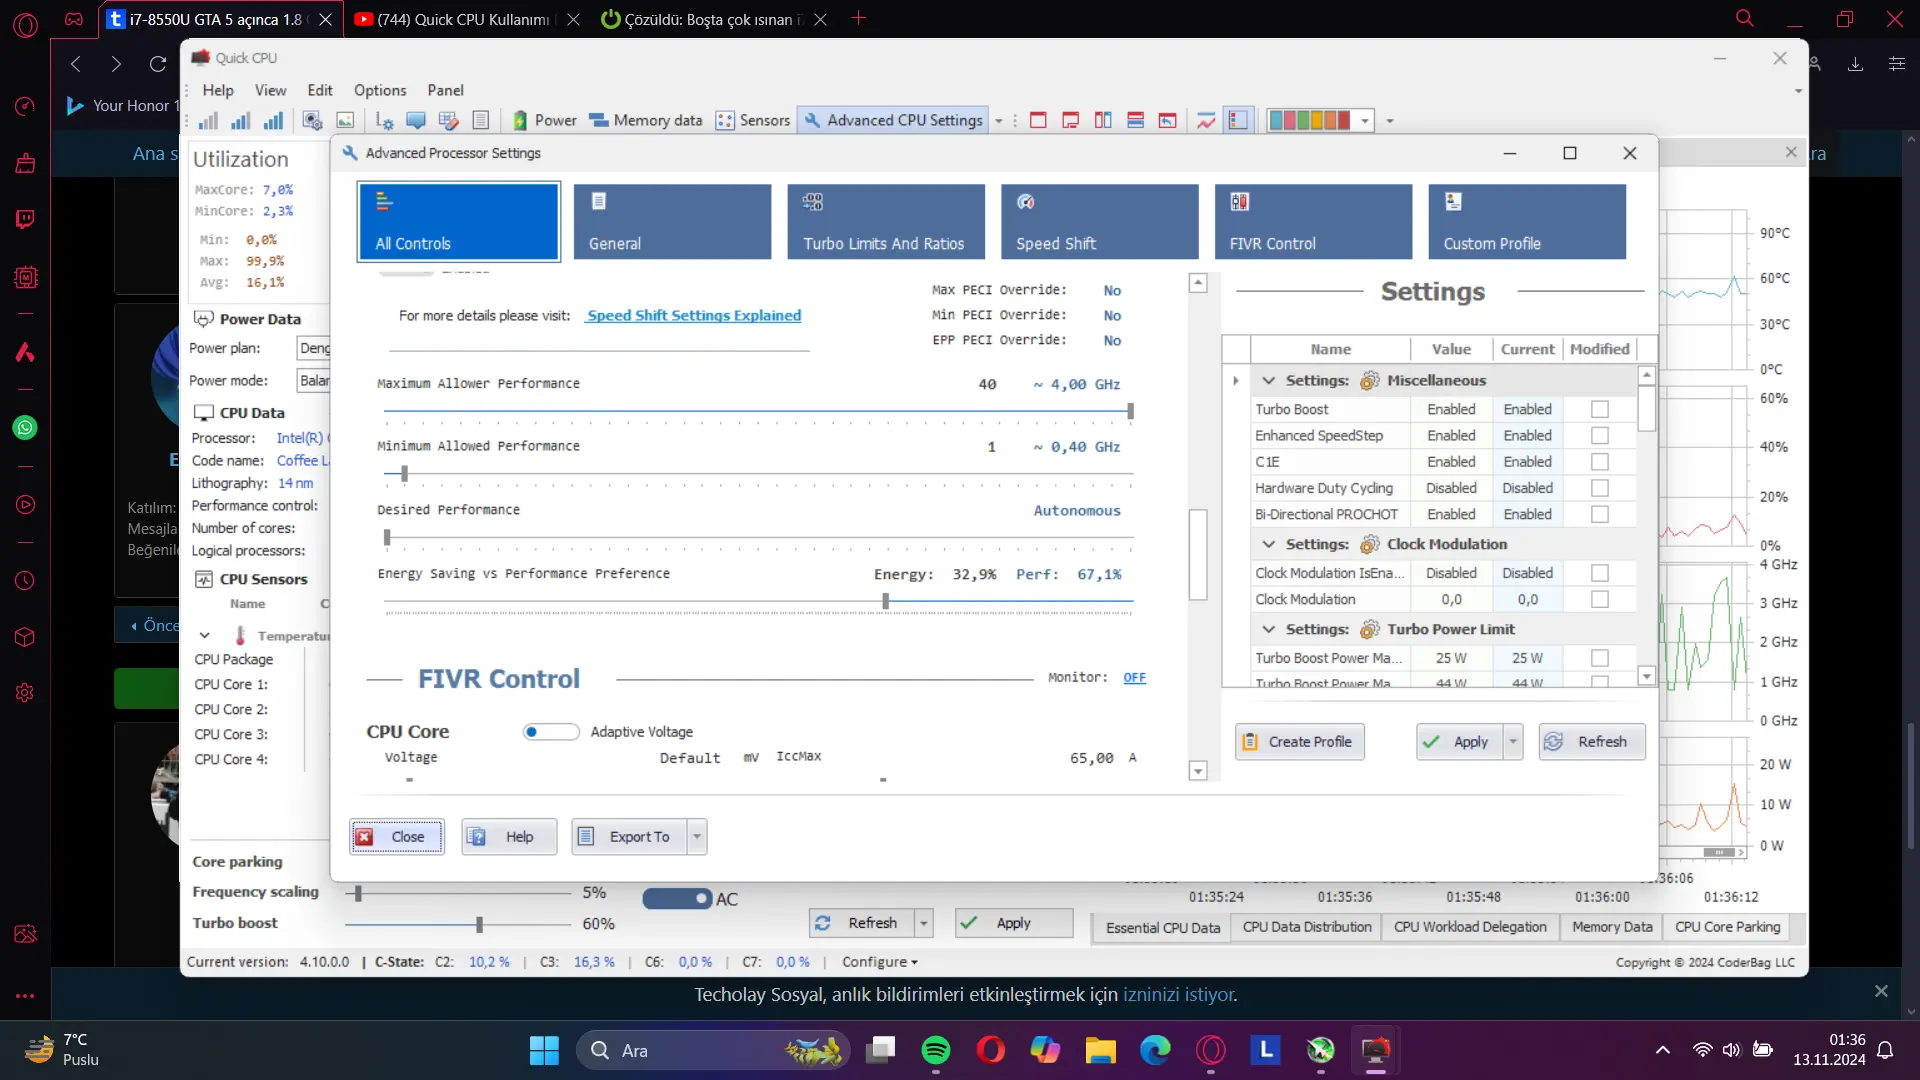Collapse the Clock Modulation settings group
Viewport: 1920px width, 1080px height.
click(1269, 544)
